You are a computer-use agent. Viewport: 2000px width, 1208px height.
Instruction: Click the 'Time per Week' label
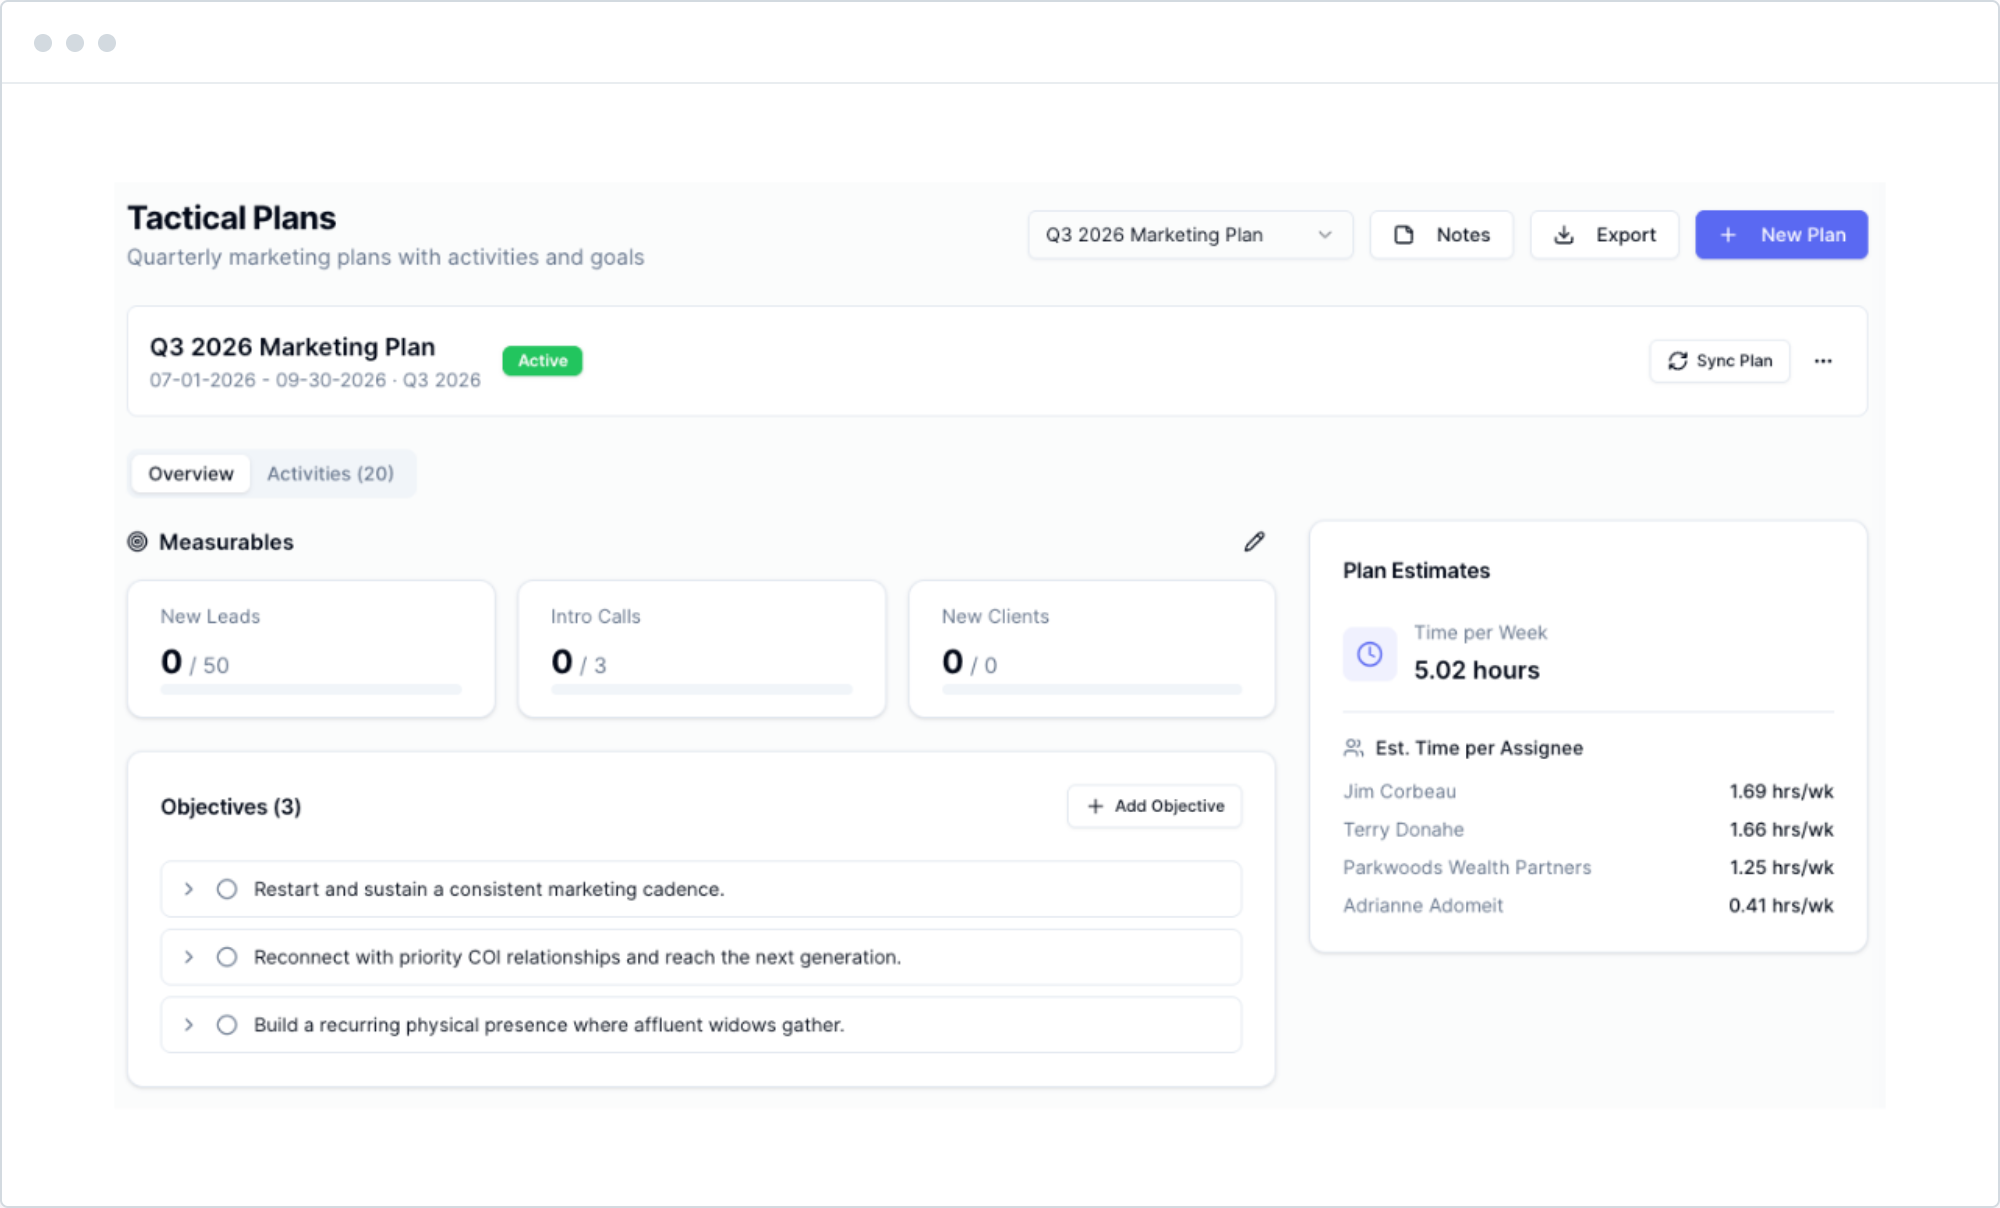1480,633
